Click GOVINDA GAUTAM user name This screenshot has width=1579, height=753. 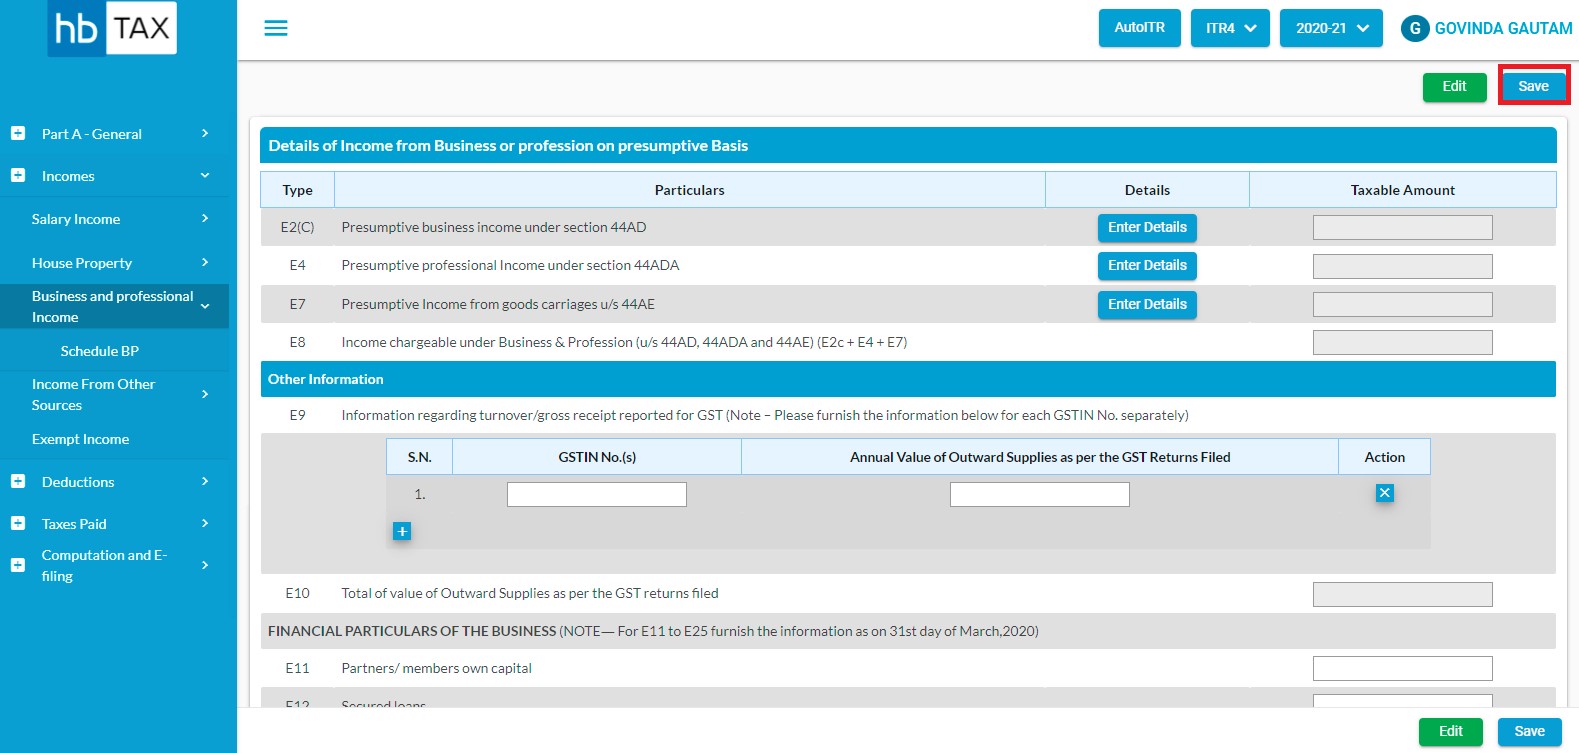click(x=1504, y=29)
